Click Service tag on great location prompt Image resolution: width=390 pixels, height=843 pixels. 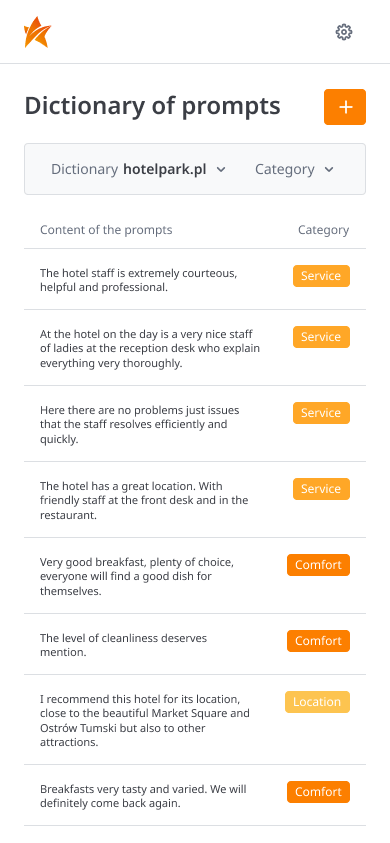tap(321, 489)
